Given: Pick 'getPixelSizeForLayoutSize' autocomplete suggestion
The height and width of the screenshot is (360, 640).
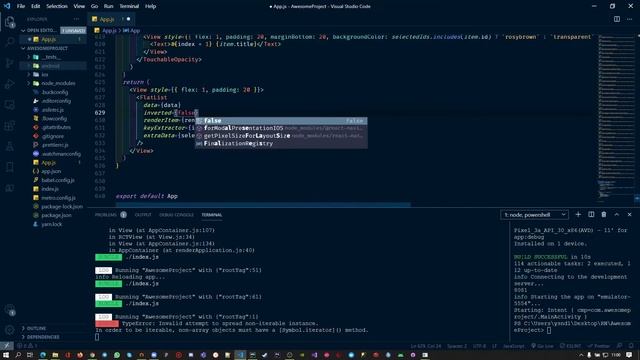Looking at the screenshot, I should pos(281,136).
